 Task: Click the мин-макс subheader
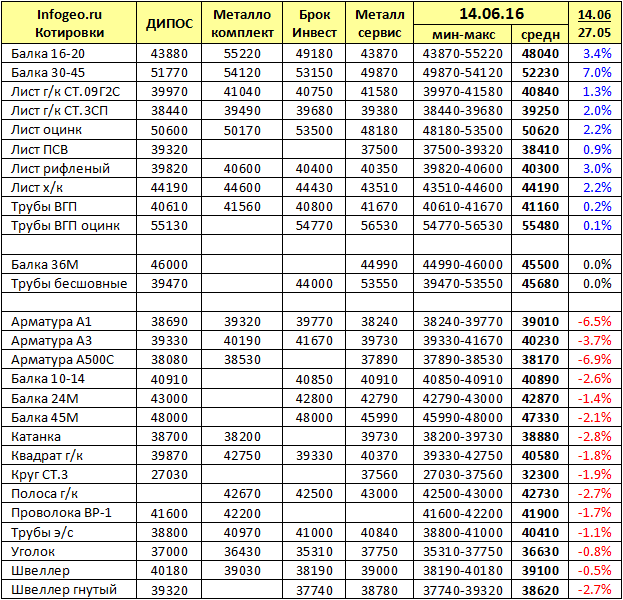point(462,35)
